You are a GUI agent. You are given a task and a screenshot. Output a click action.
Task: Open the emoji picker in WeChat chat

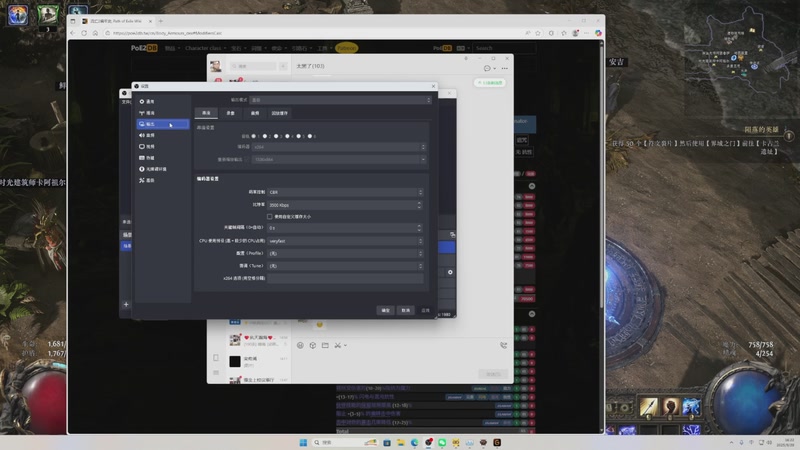tap(301, 345)
